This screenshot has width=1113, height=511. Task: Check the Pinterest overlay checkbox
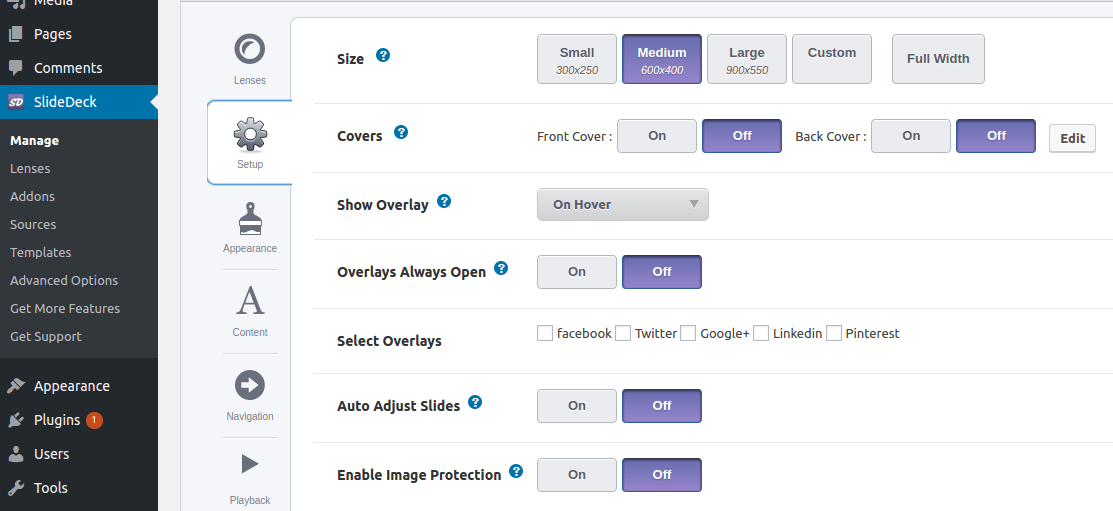tap(834, 333)
